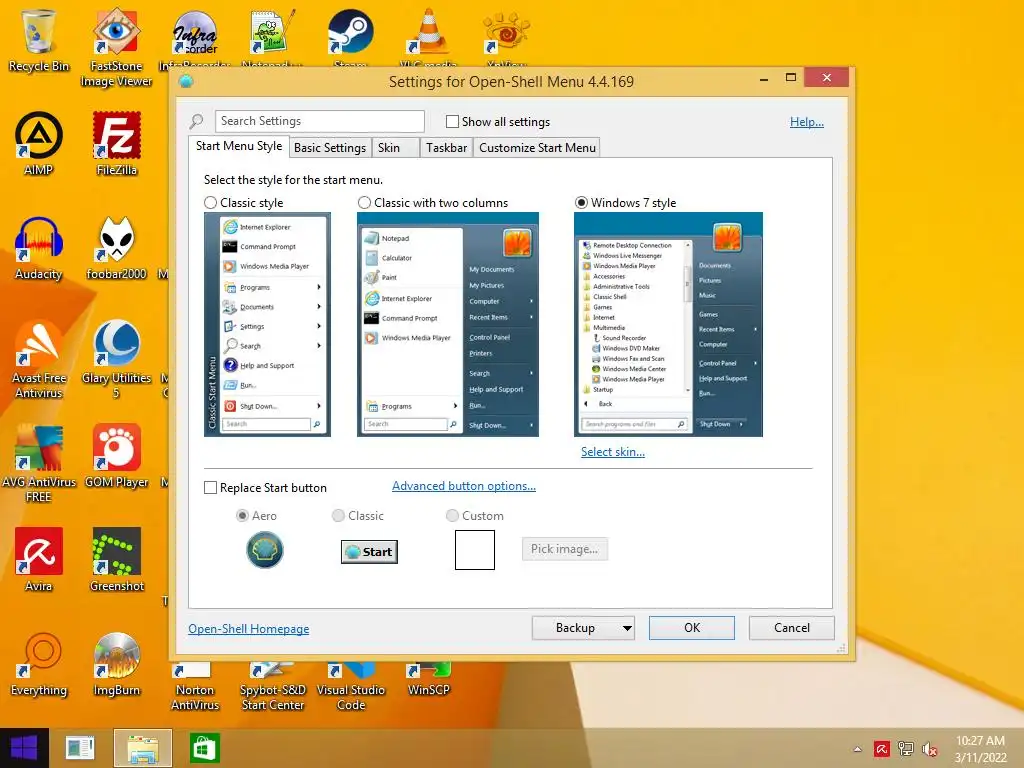The width and height of the screenshot is (1024, 768).
Task: Open Advanced button options... link
Action: (x=464, y=486)
